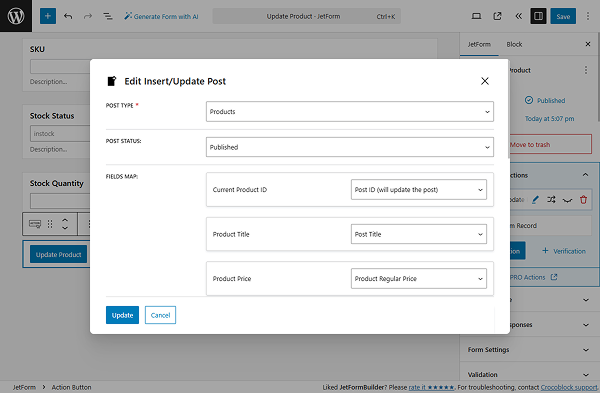Open the block inserter plus button
Image resolution: width=600 pixels, height=393 pixels.
pos(48,16)
